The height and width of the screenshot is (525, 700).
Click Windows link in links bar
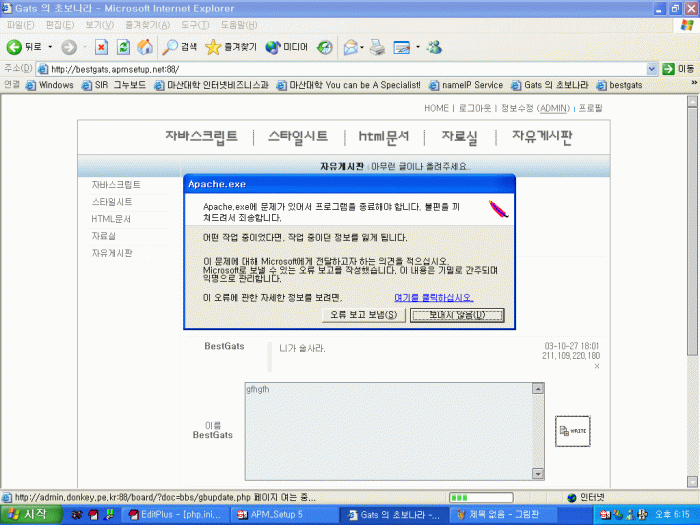point(50,85)
